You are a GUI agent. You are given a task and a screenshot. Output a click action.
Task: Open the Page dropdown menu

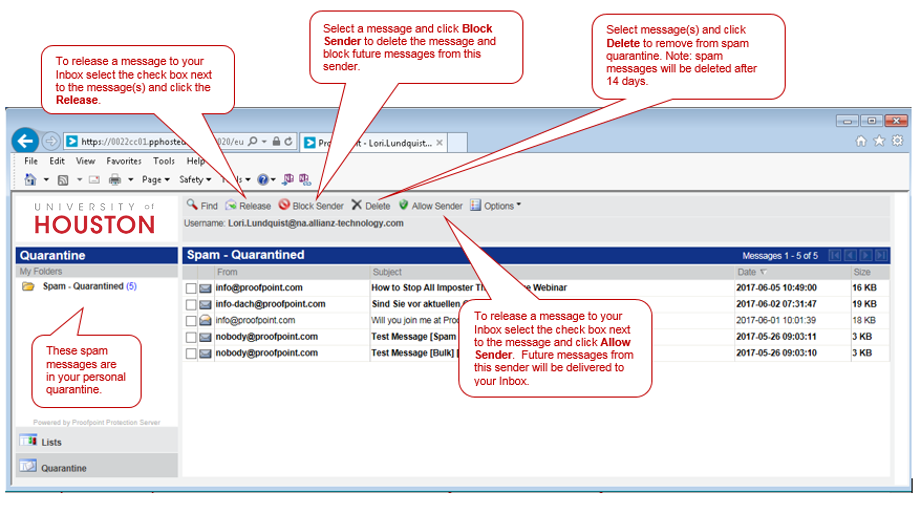point(155,180)
